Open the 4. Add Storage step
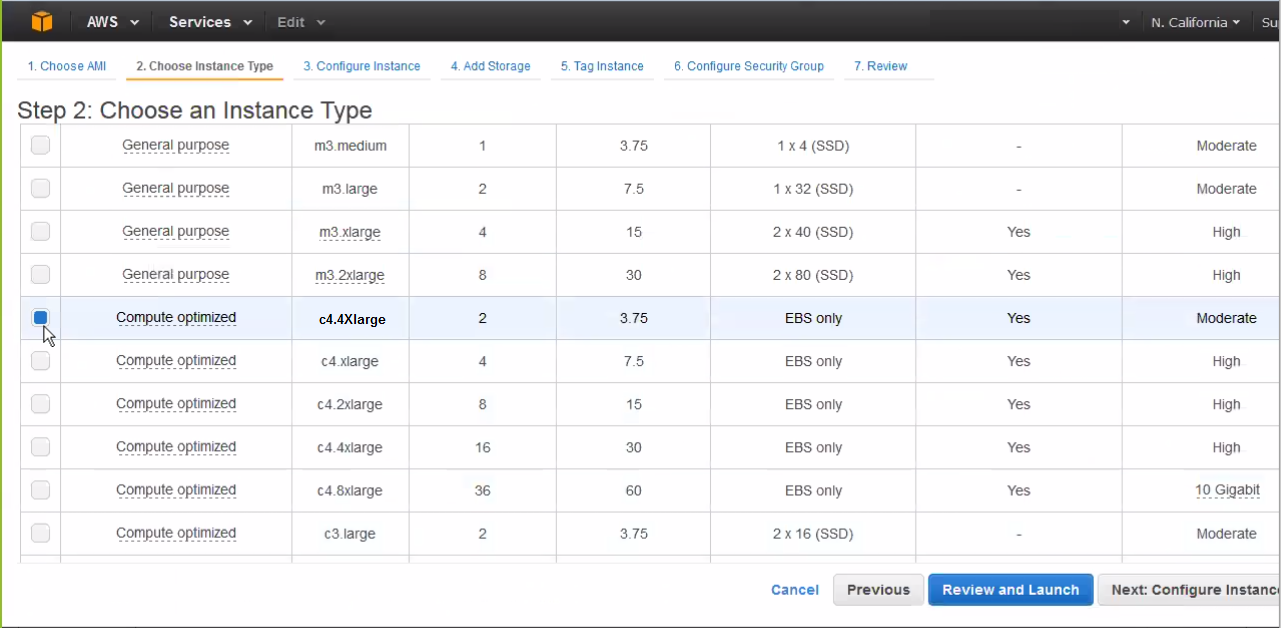This screenshot has width=1281, height=628. [x=490, y=66]
